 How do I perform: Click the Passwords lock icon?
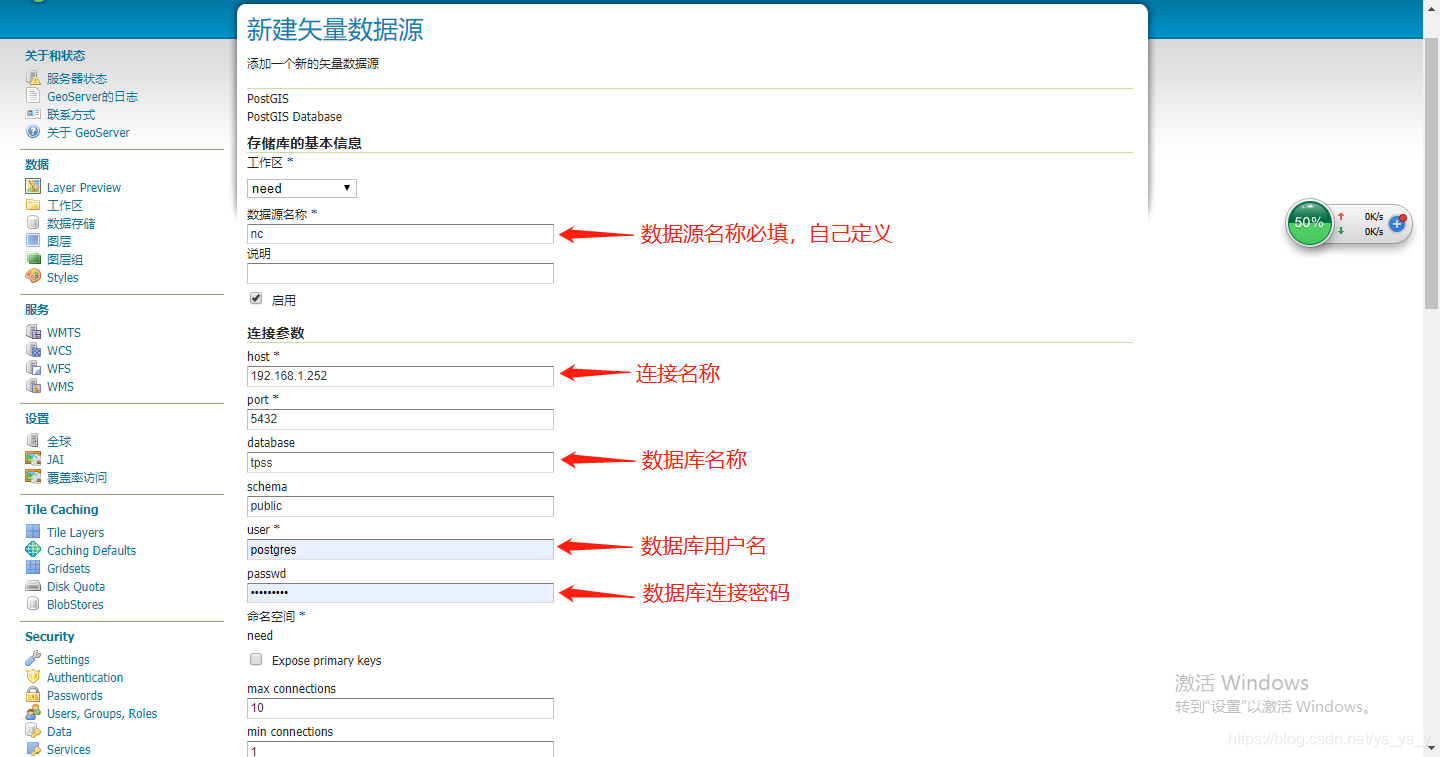pos(33,695)
